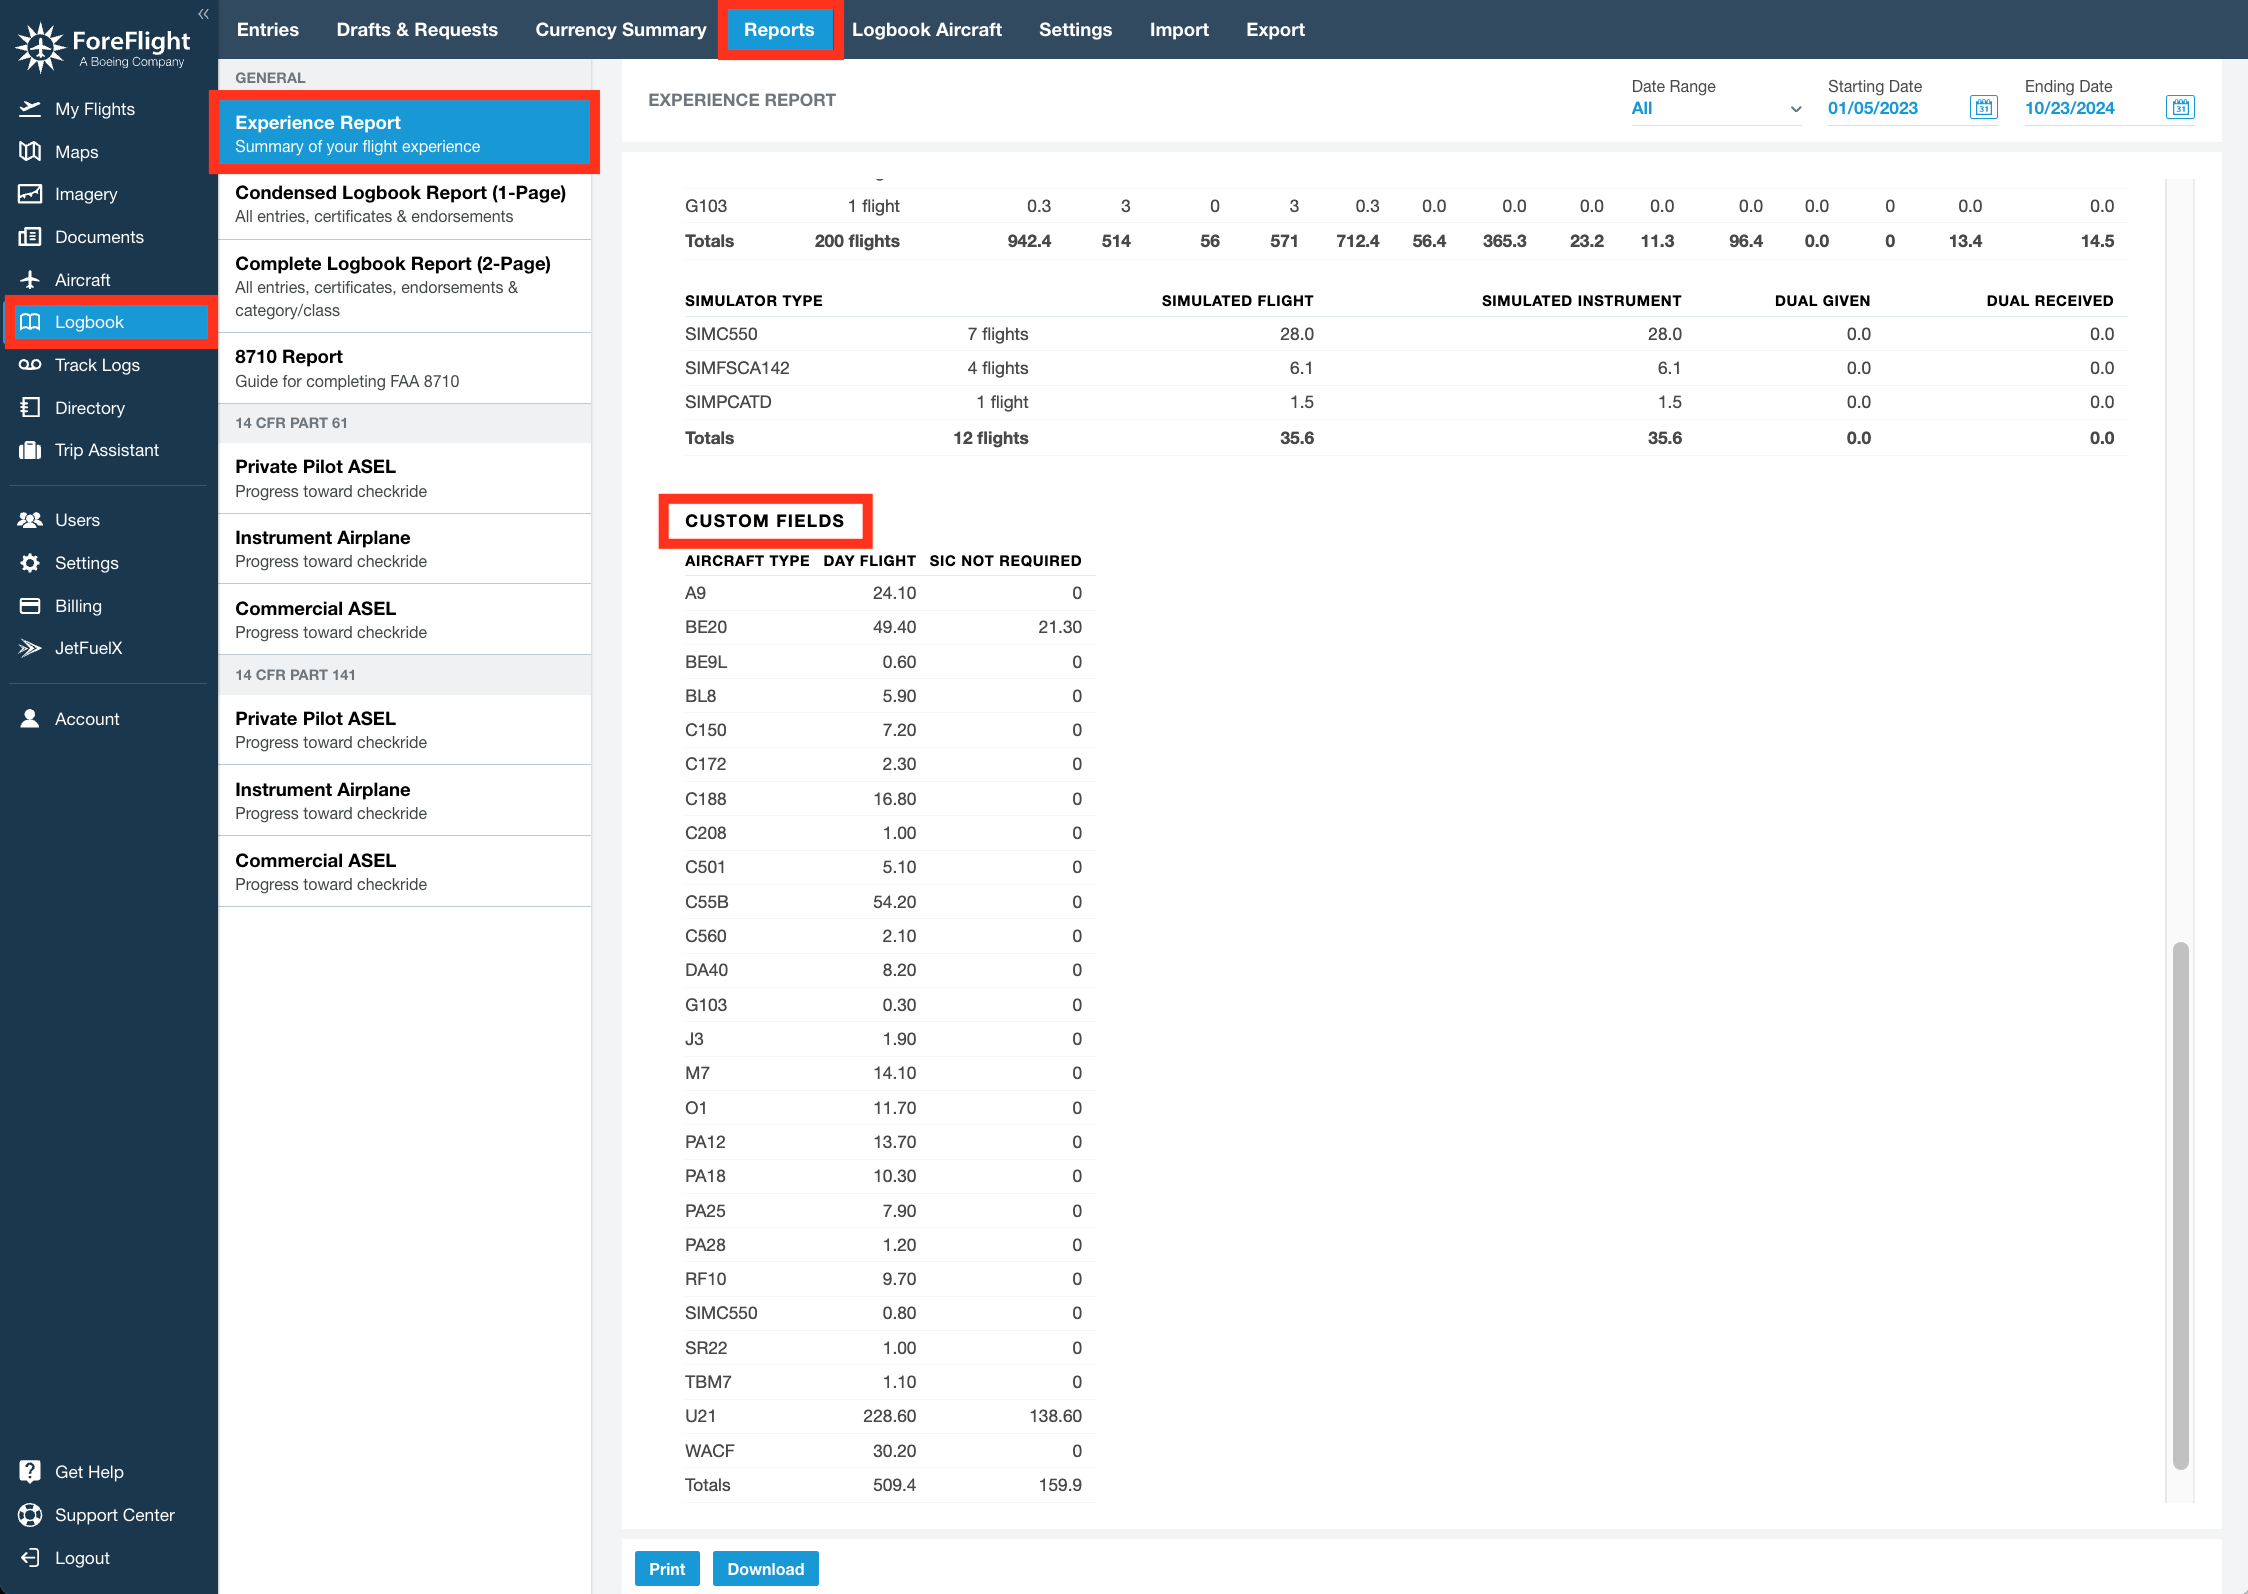Open the 8710 Report
Screen dimensions: 2248x1594
404,368
